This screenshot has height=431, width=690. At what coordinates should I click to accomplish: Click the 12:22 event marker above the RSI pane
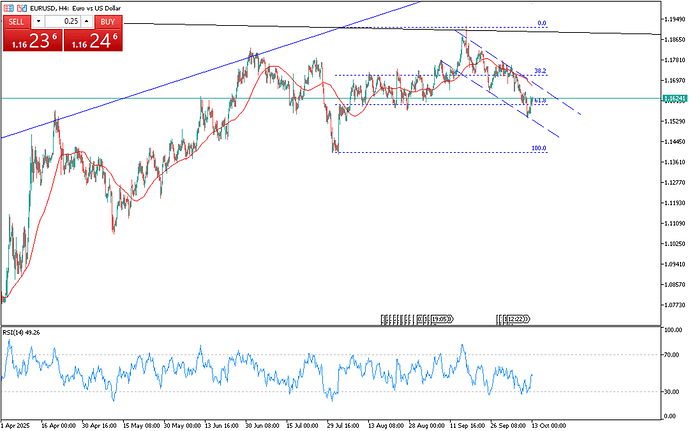click(x=516, y=319)
